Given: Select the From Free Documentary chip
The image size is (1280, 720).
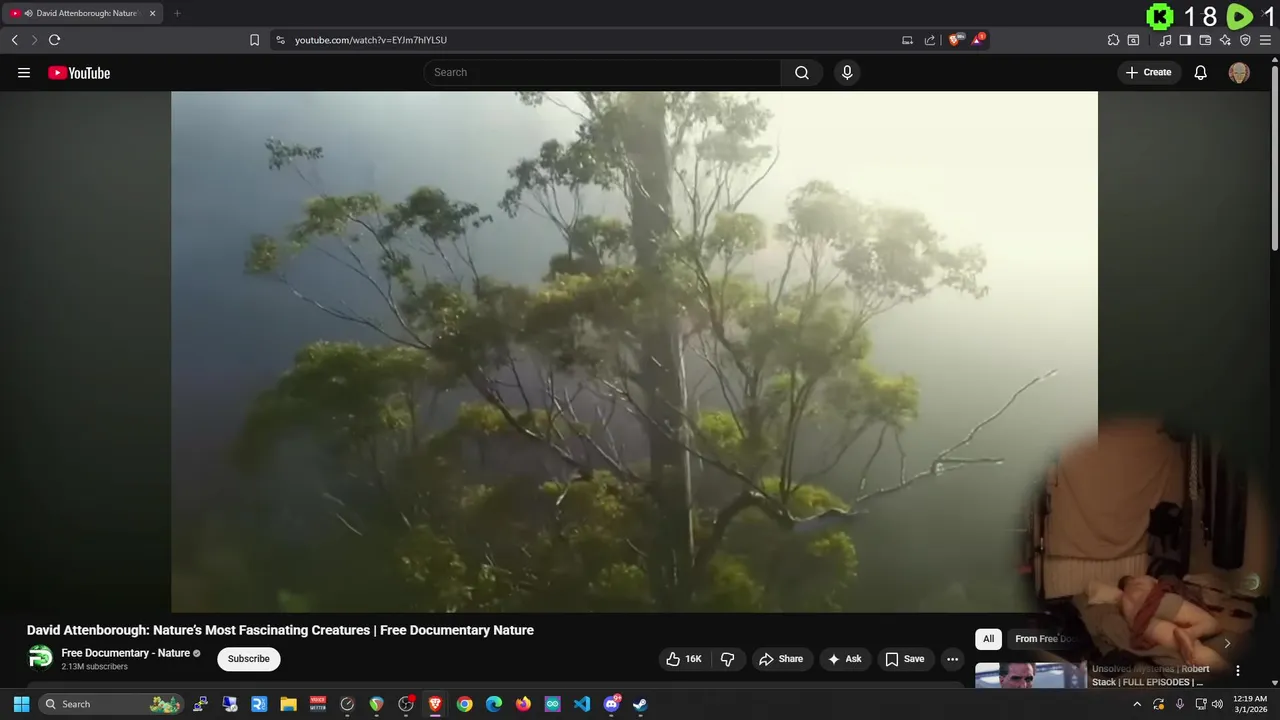Looking at the screenshot, I should pyautogui.click(x=1046, y=639).
